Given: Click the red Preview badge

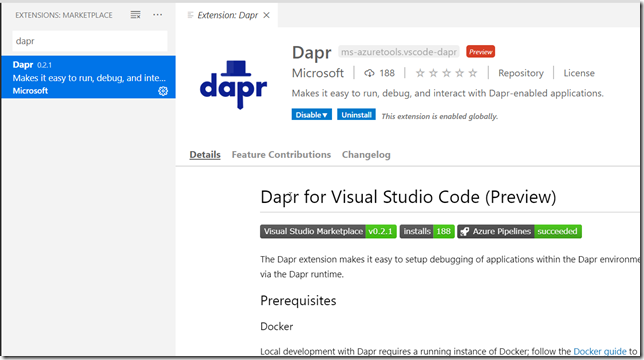Looking at the screenshot, I should point(481,52).
